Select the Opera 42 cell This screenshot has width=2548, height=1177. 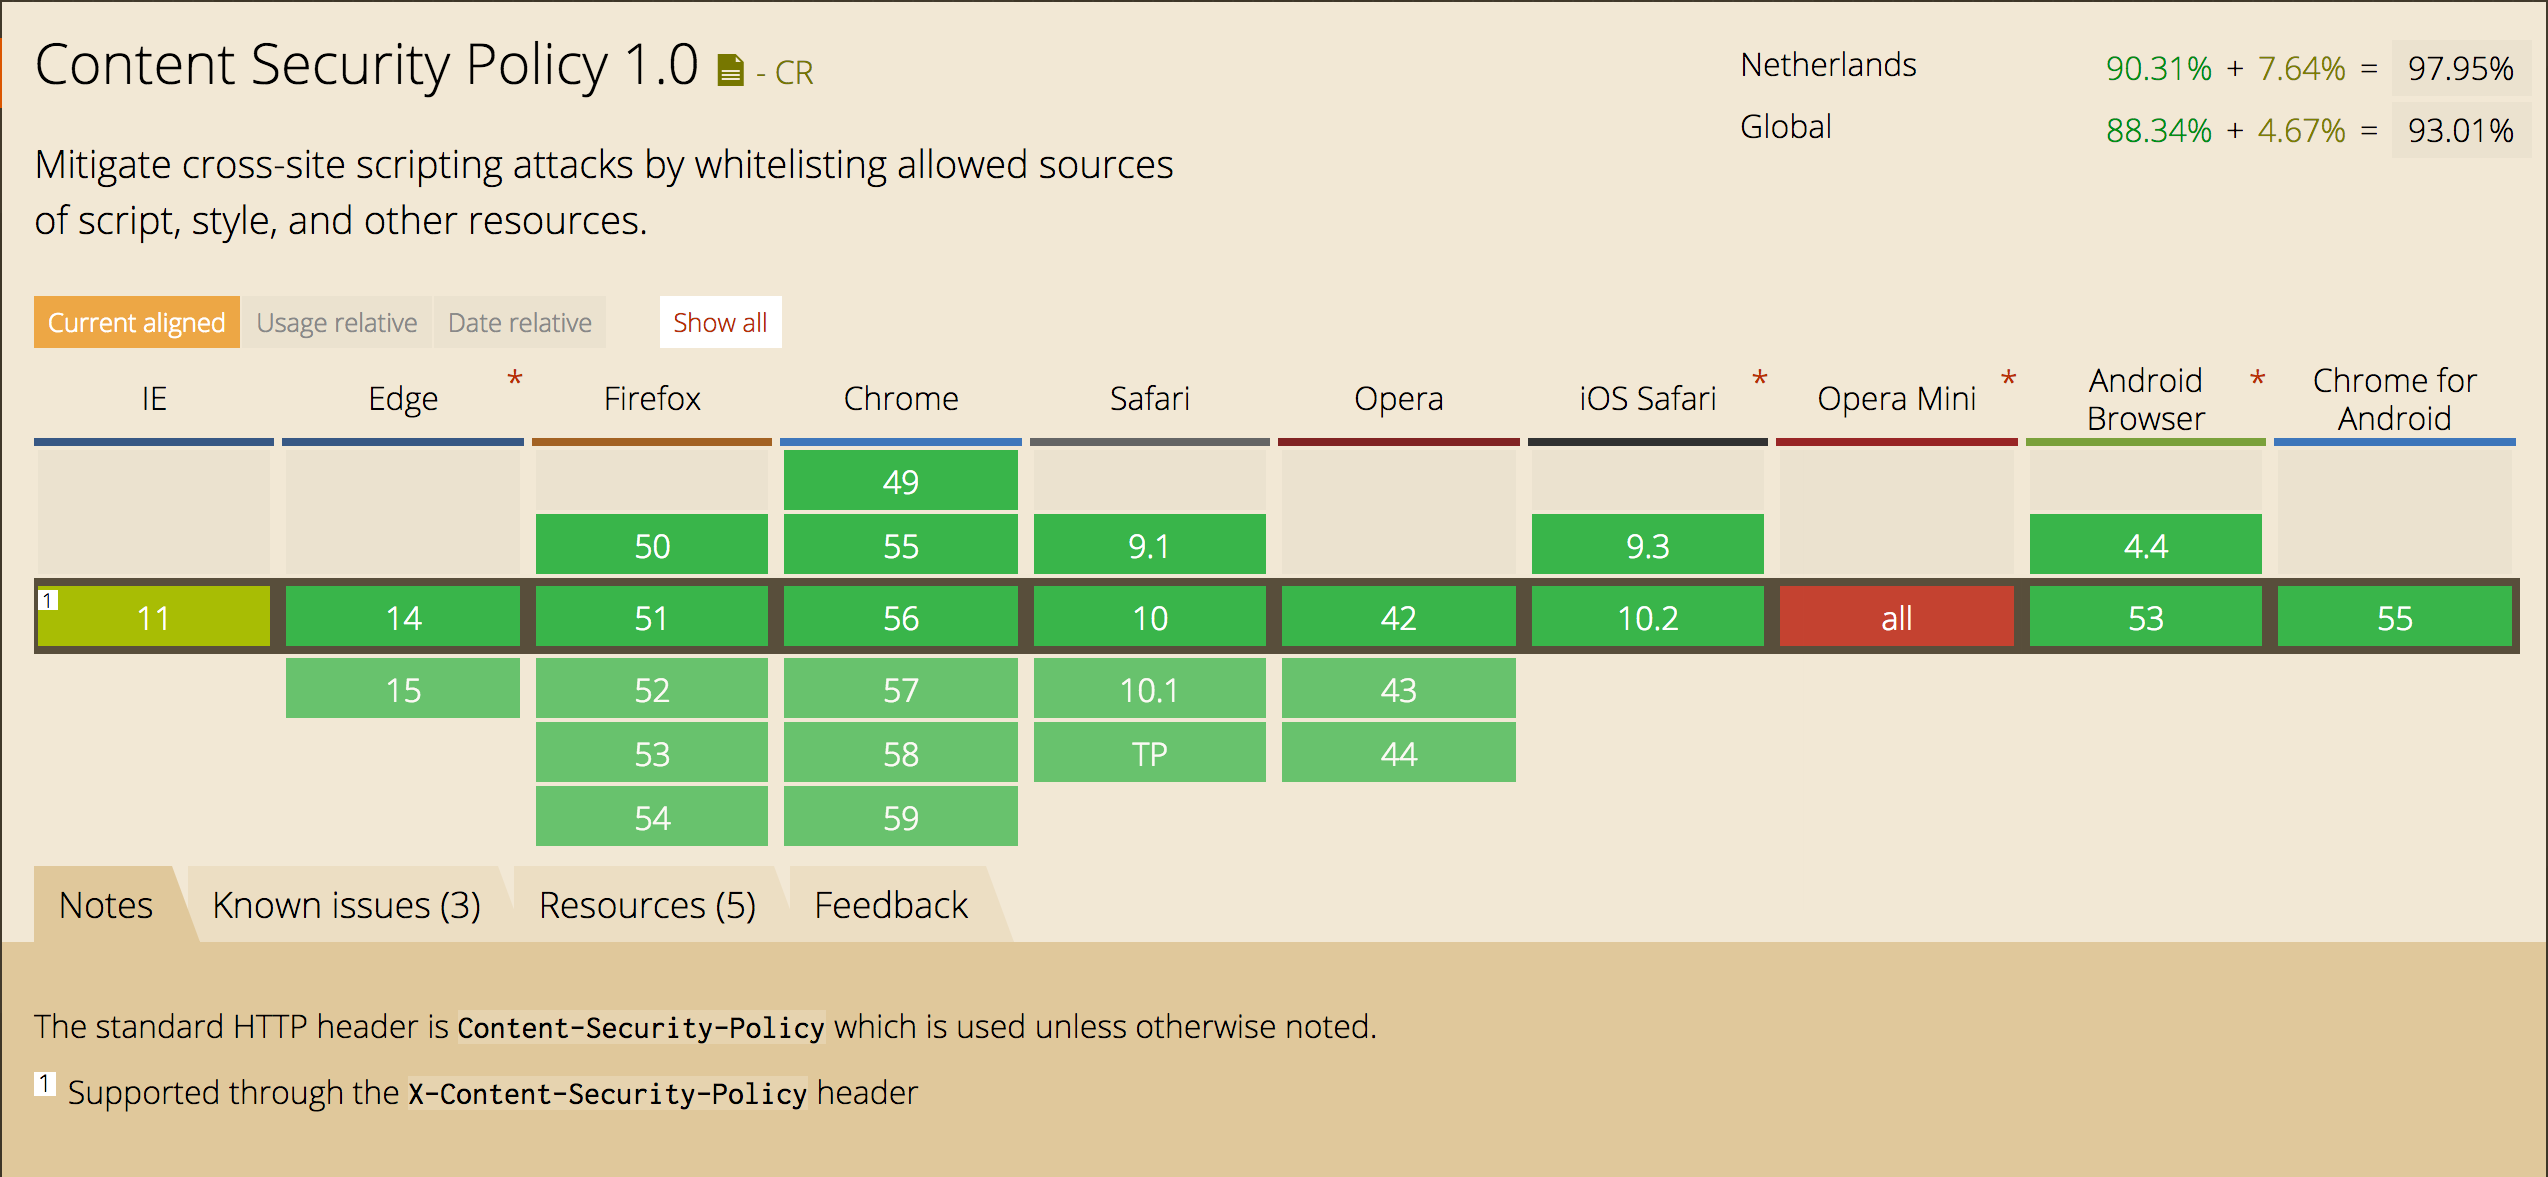coord(1399,616)
